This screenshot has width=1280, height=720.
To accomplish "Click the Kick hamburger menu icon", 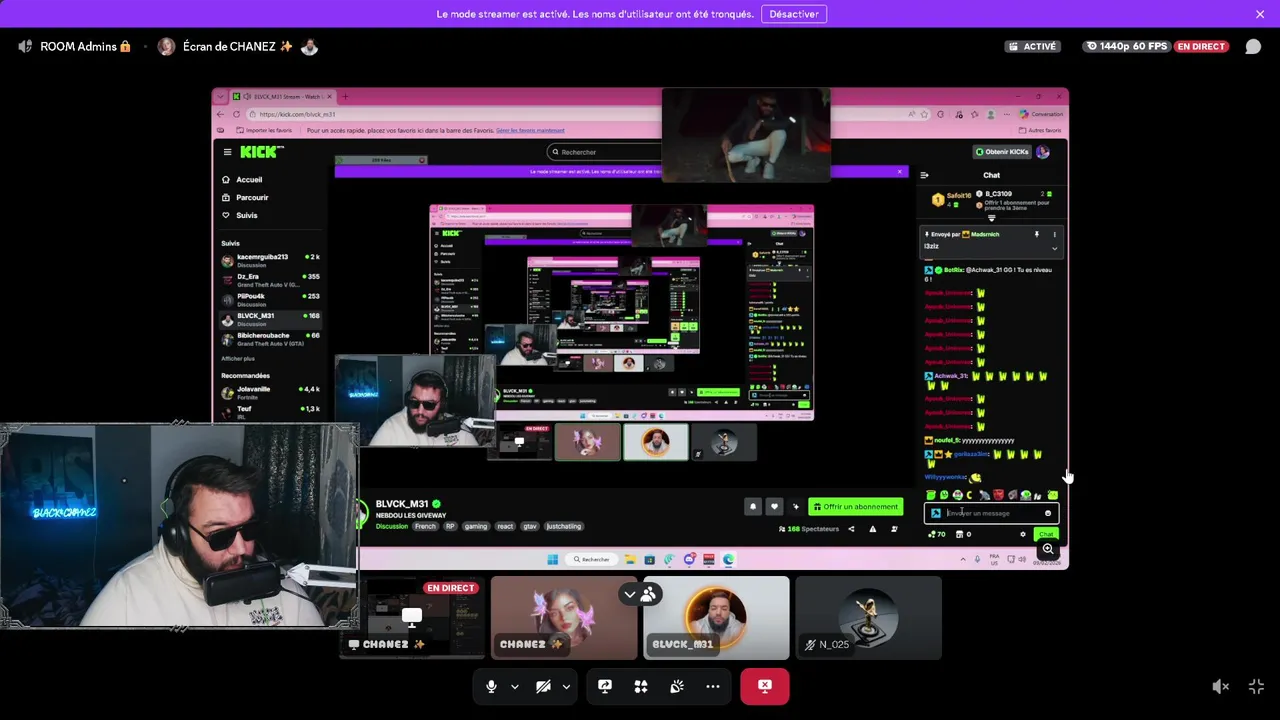I will point(227,152).
